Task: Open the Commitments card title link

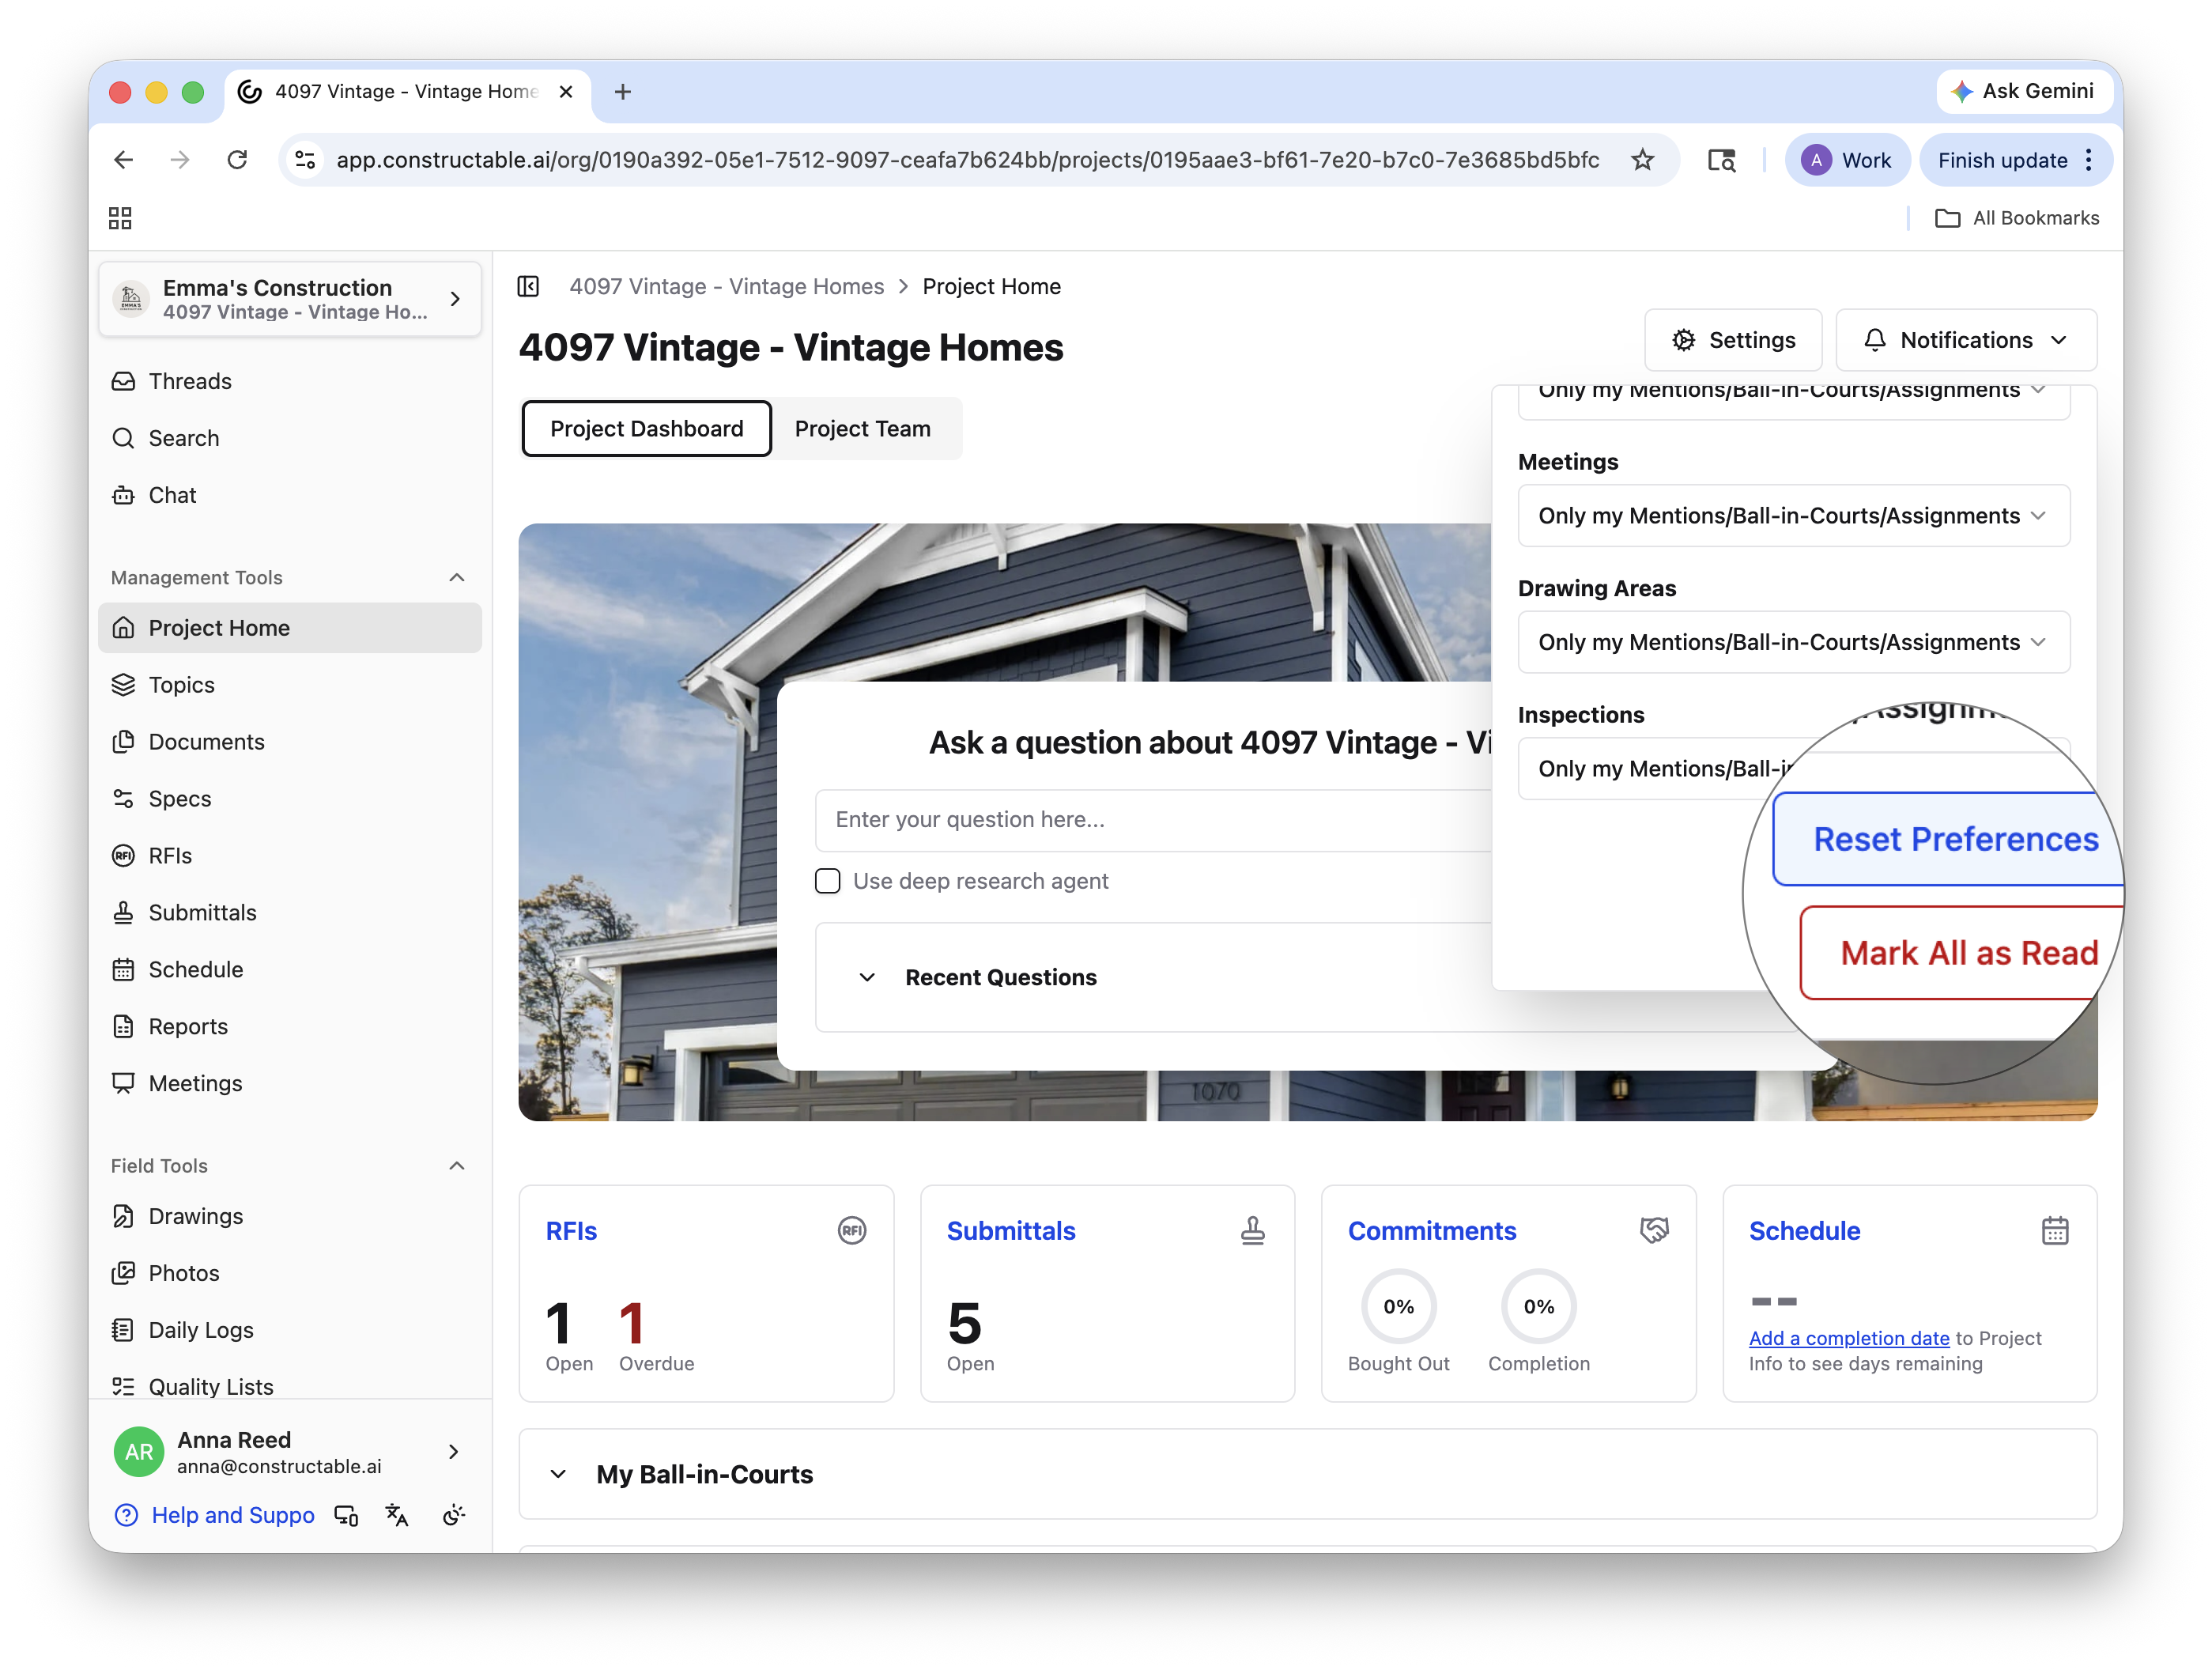Action: click(x=1432, y=1231)
